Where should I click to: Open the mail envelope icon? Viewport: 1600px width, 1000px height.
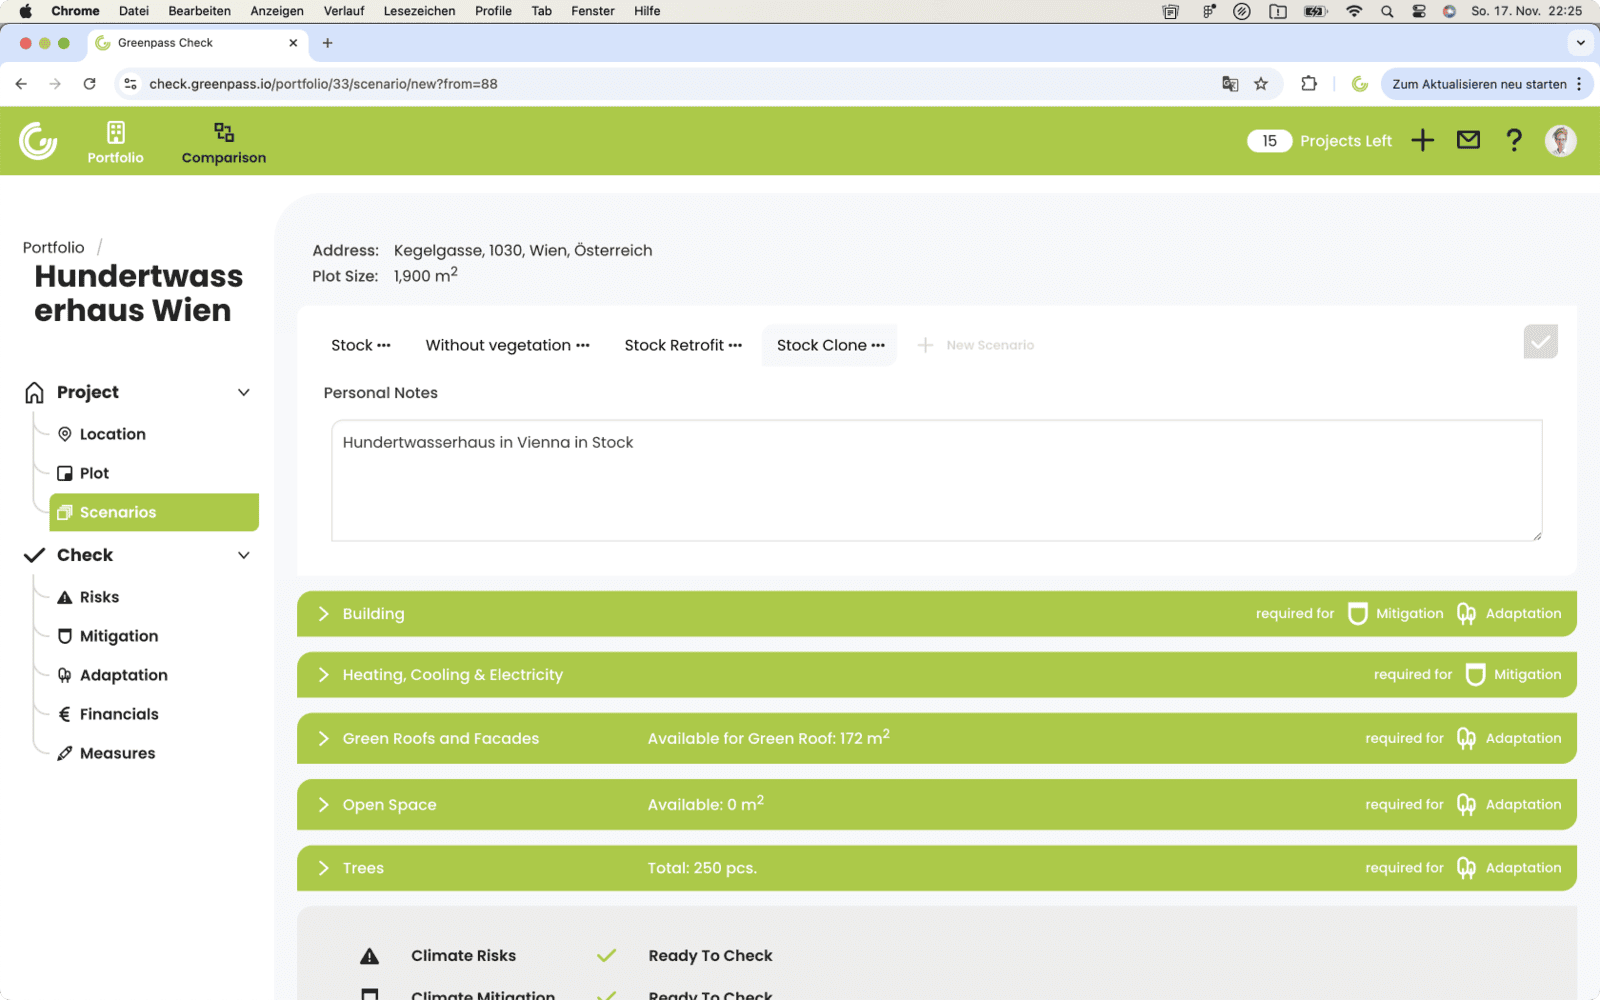tap(1468, 140)
